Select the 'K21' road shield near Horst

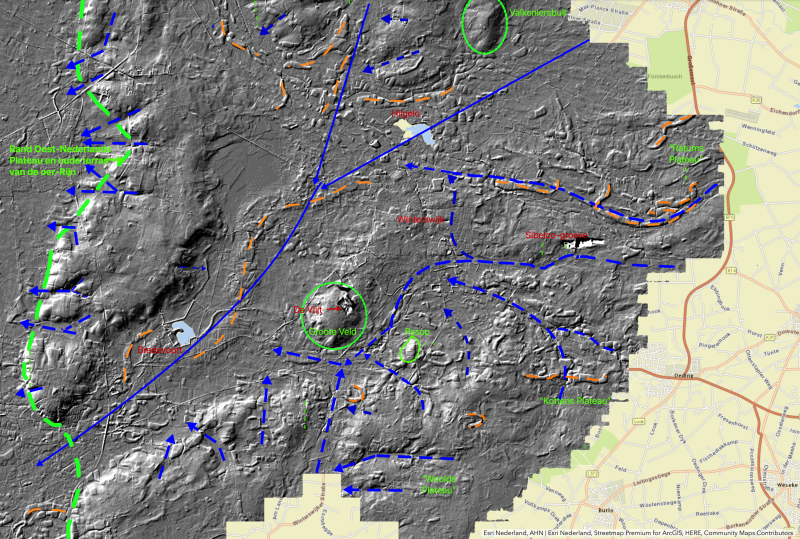coord(769,337)
